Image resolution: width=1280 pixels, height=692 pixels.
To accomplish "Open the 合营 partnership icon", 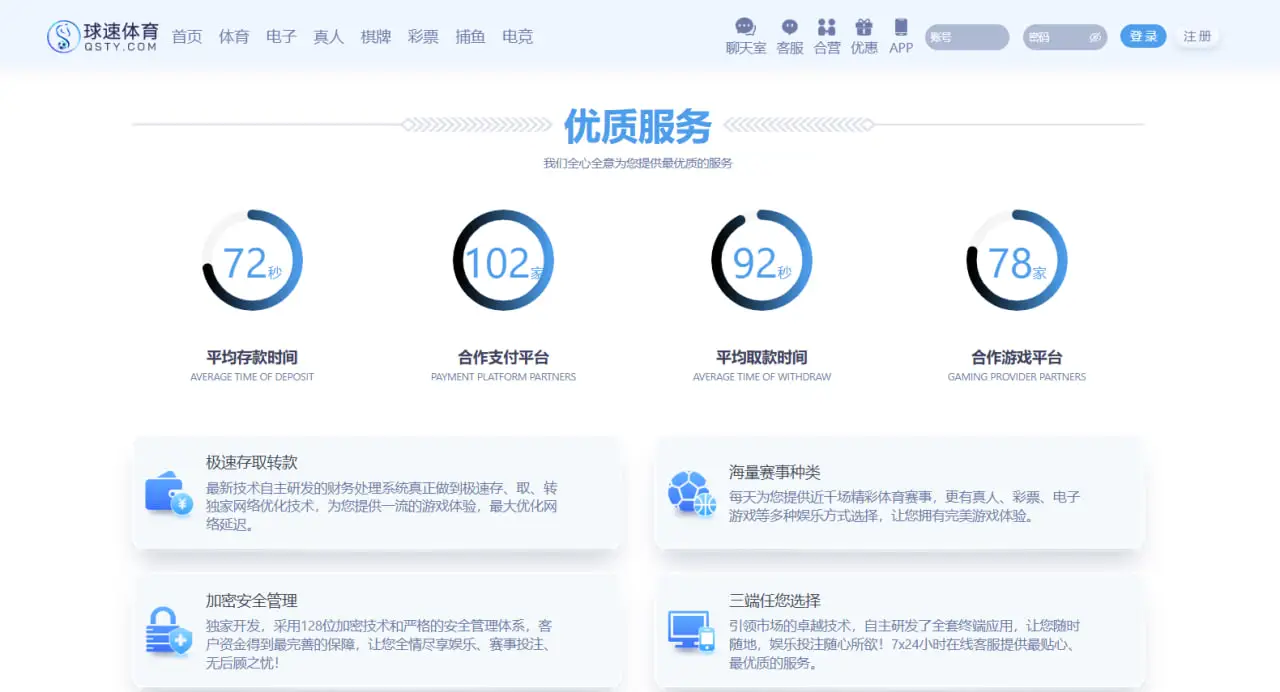I will (827, 28).
